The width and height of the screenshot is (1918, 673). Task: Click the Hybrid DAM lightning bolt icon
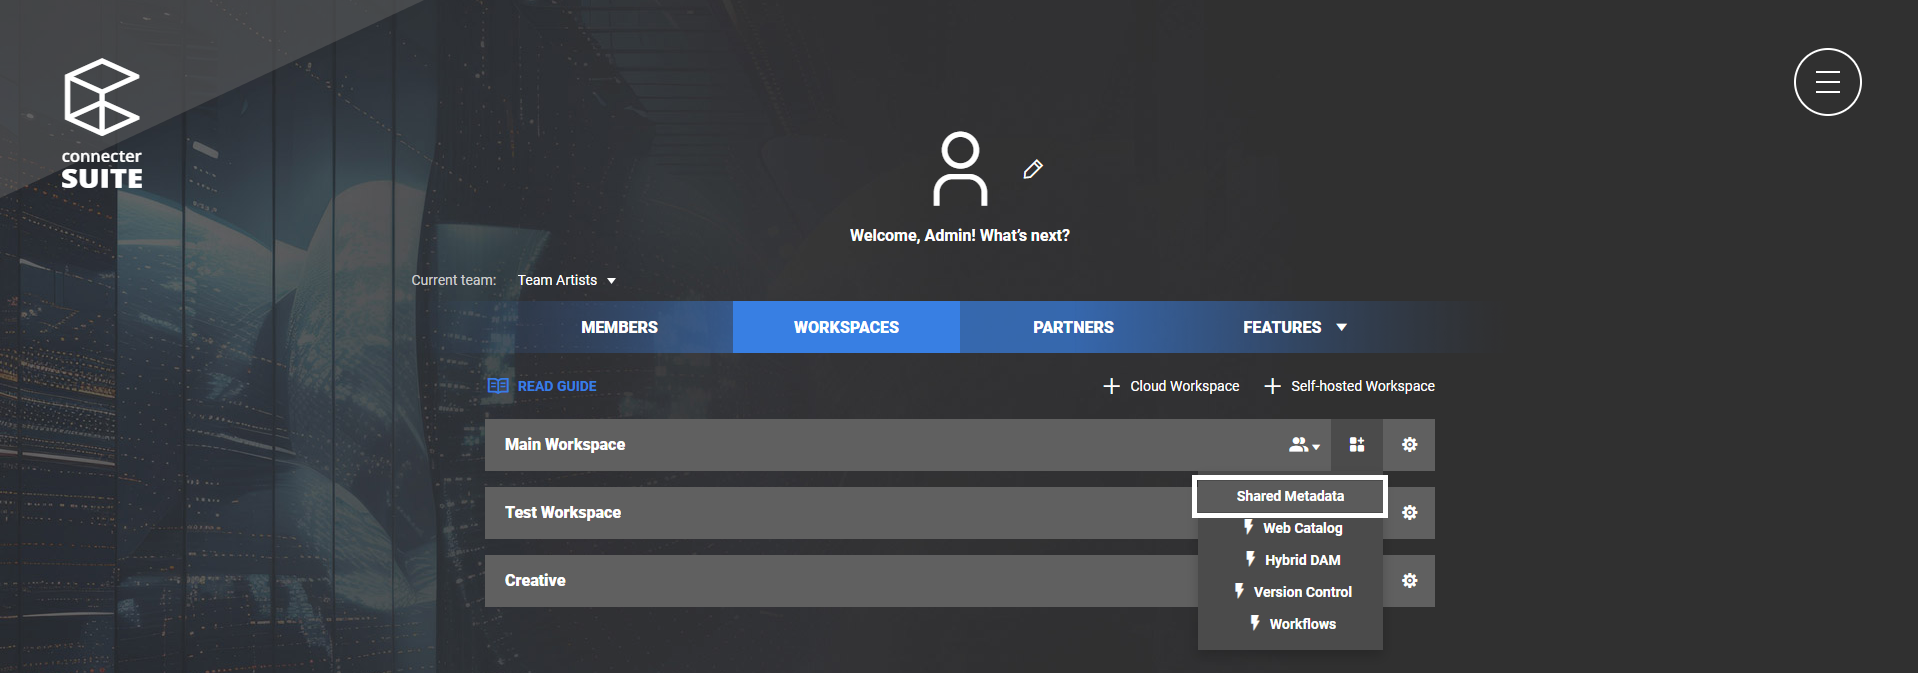click(1250, 558)
